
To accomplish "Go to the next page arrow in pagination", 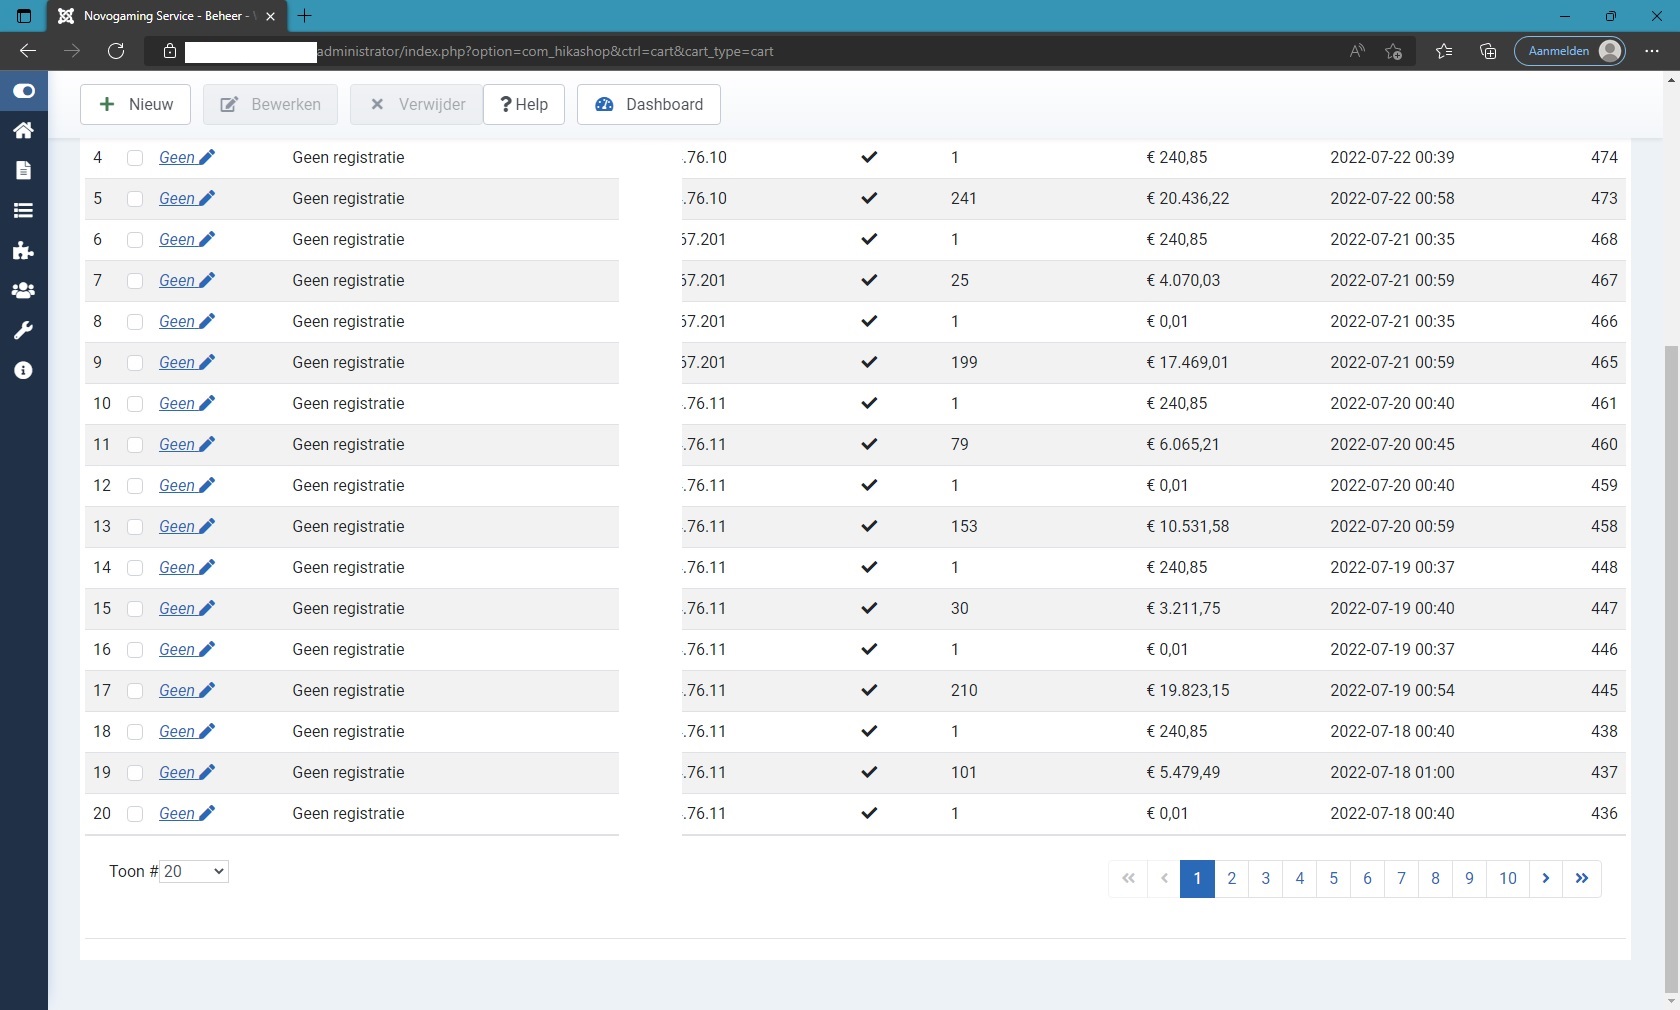I will click(1546, 879).
